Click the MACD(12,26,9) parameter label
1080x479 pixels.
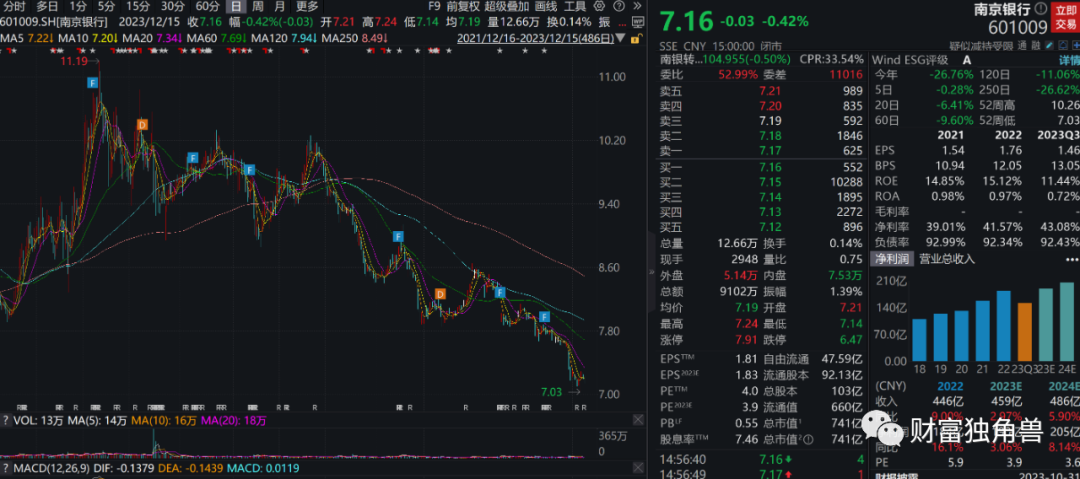52,469
